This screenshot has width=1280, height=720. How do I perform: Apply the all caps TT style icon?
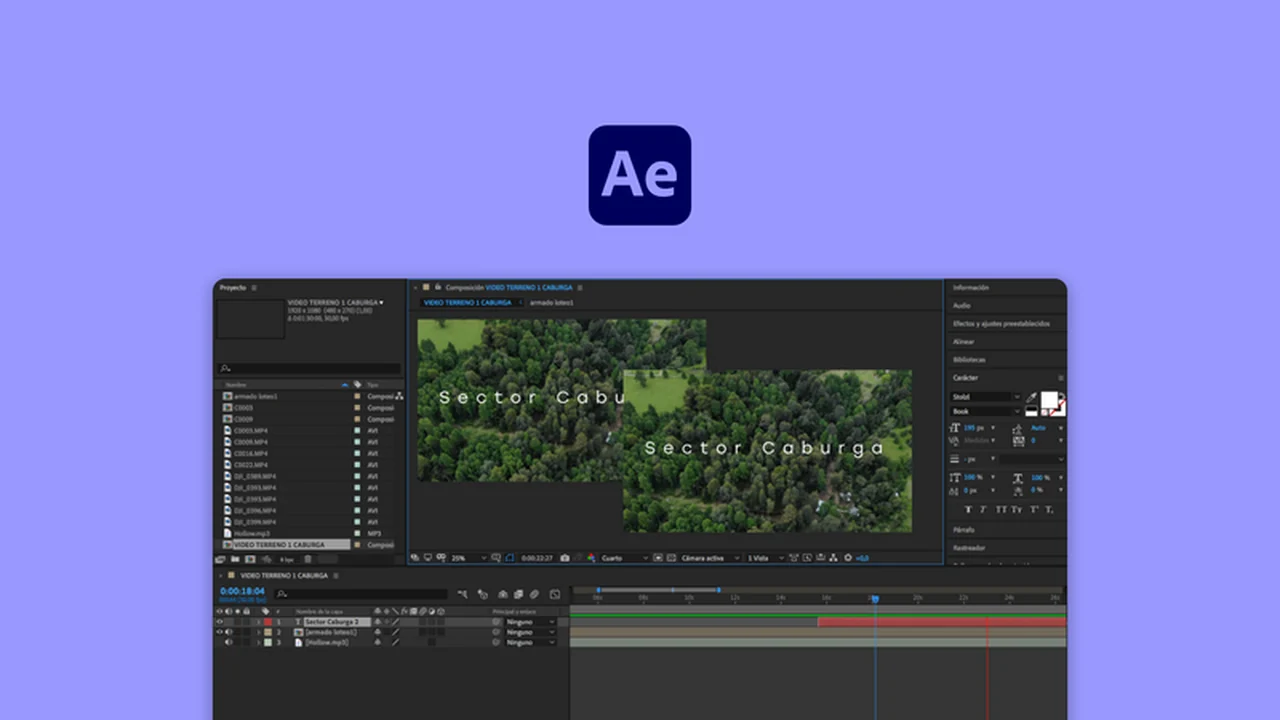click(1001, 509)
